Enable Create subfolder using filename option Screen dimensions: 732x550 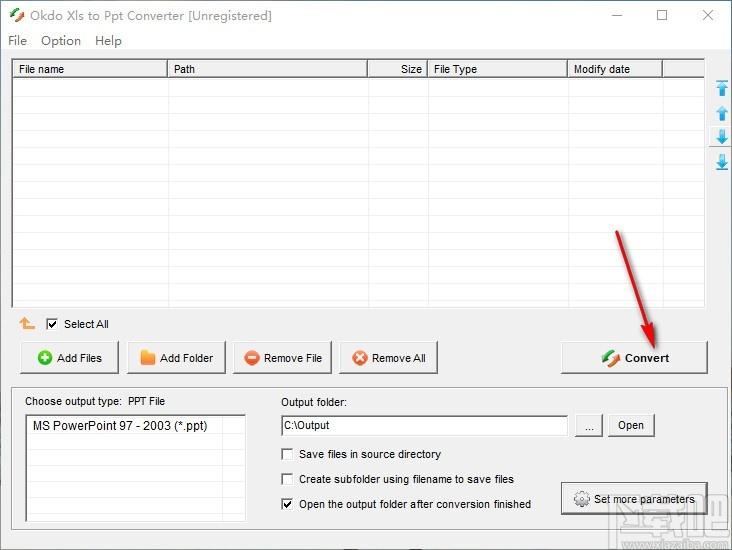tap(287, 479)
